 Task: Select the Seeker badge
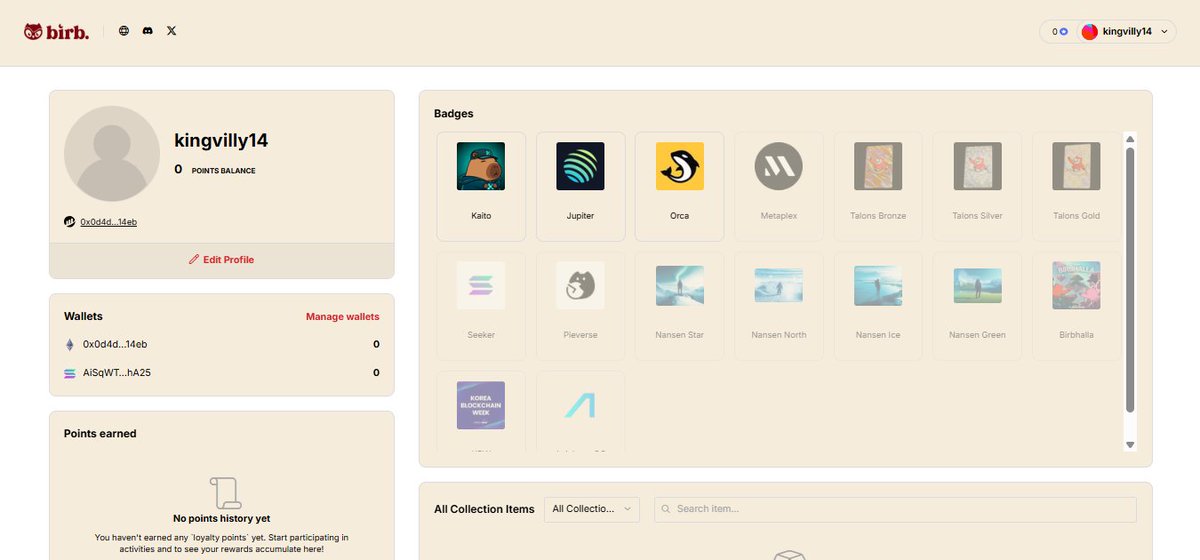point(481,306)
